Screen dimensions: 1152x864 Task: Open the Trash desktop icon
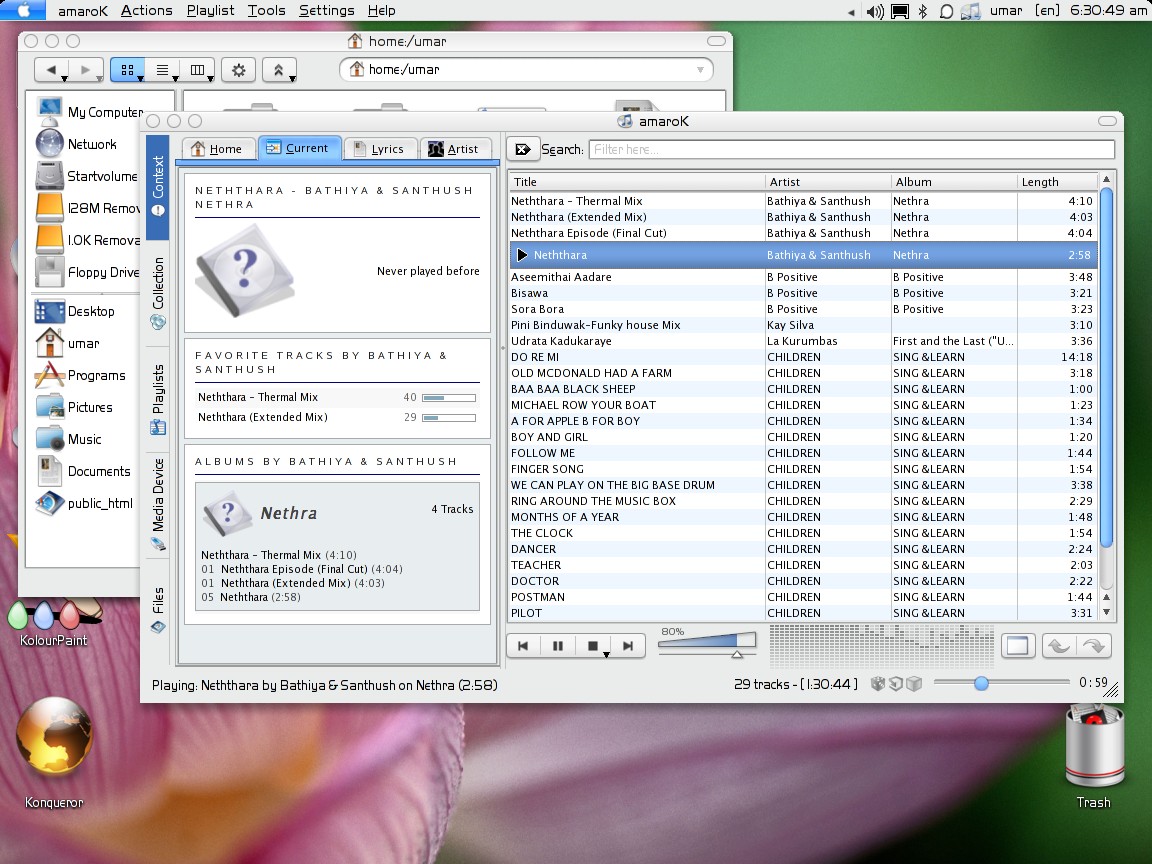point(1094,757)
